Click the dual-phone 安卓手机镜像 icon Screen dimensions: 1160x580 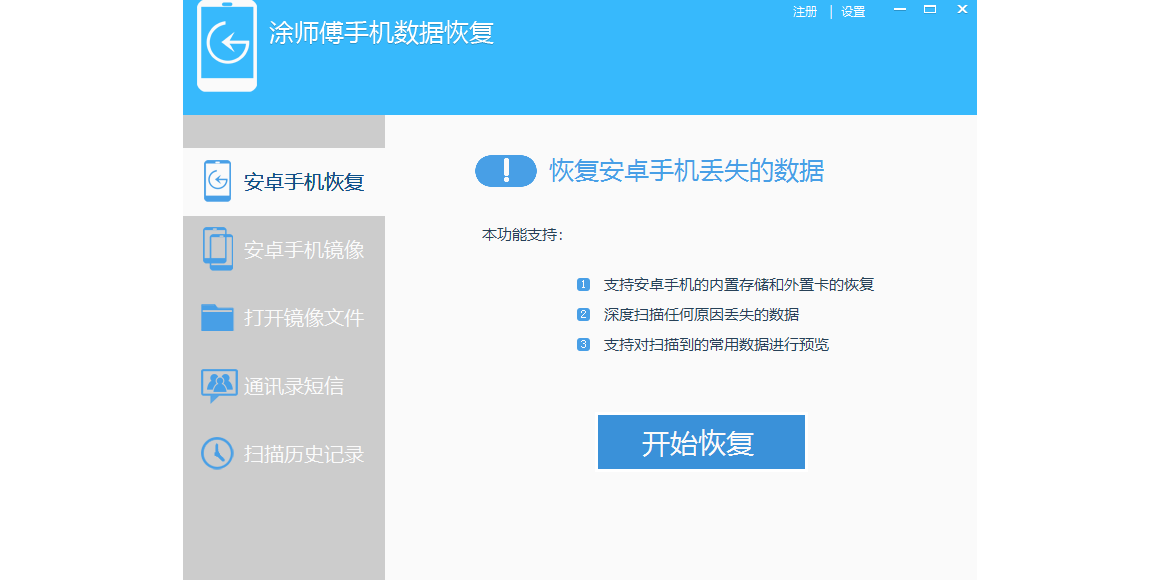pos(217,249)
